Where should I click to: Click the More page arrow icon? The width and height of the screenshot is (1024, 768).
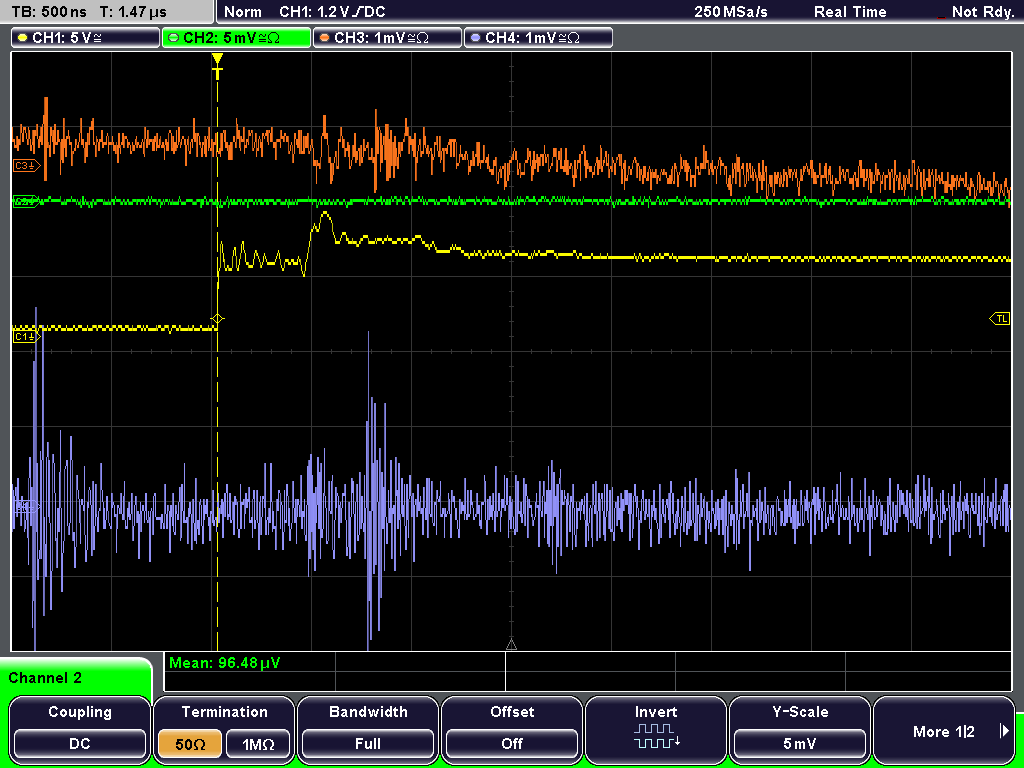[1004, 731]
